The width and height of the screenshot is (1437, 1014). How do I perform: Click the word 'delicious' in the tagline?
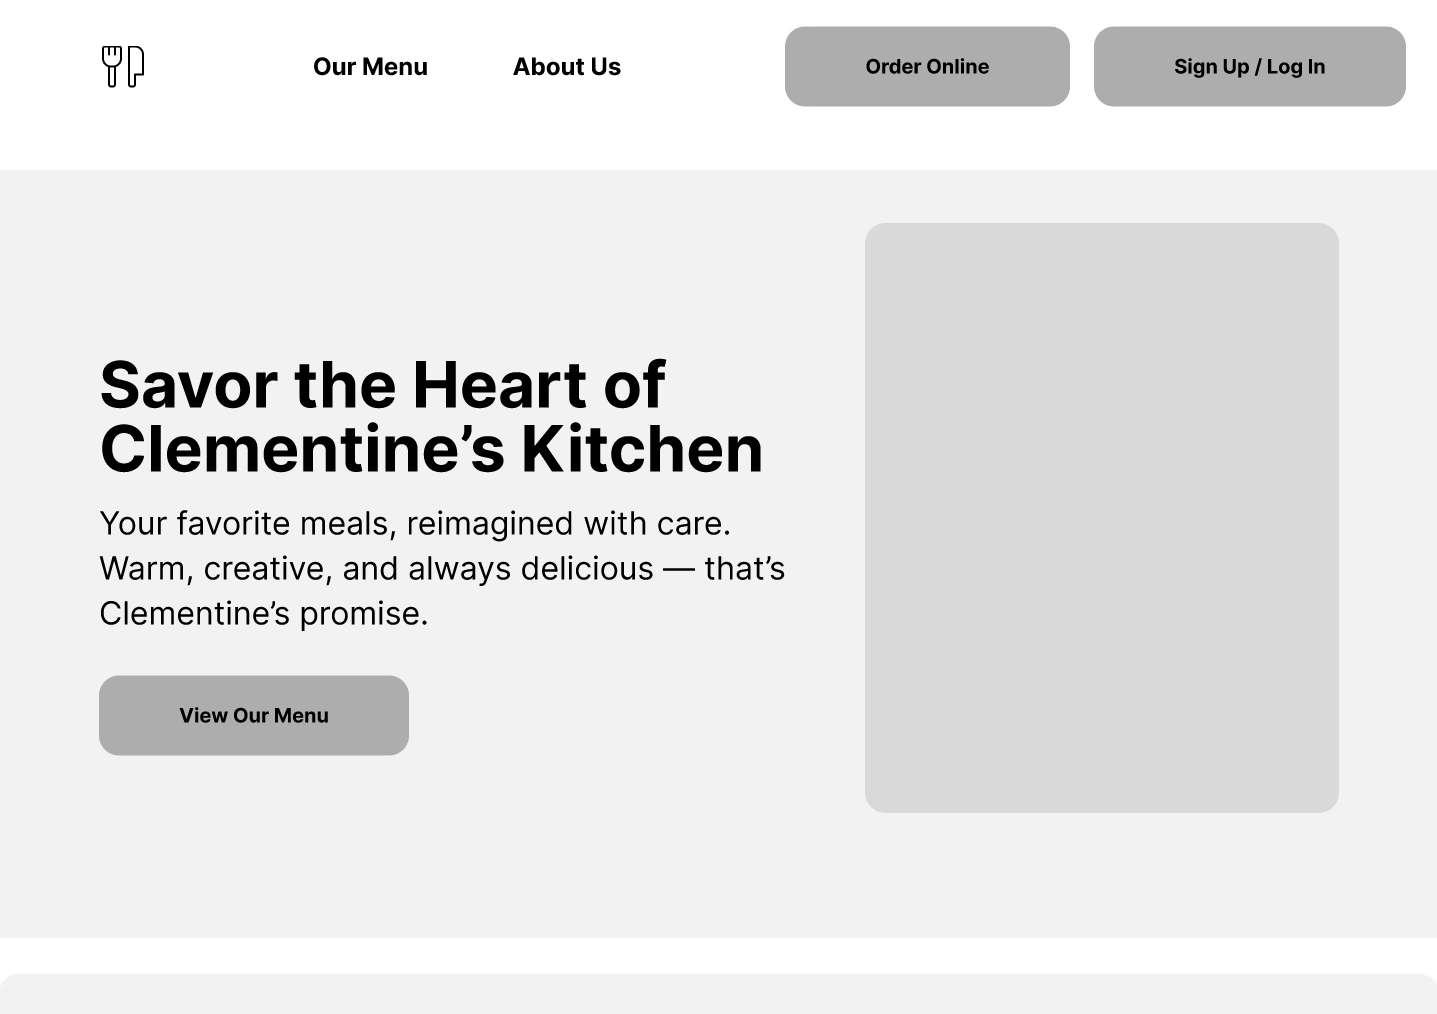(587, 569)
